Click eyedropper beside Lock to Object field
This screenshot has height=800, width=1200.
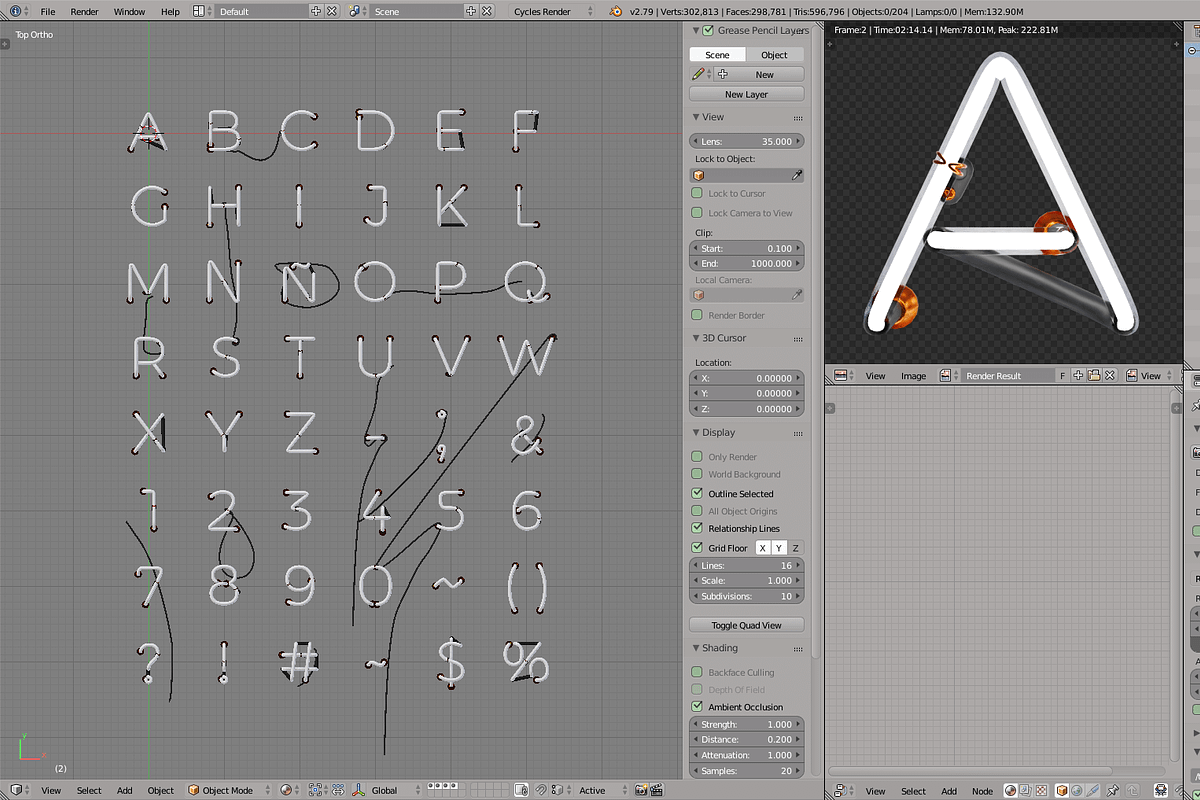[797, 175]
